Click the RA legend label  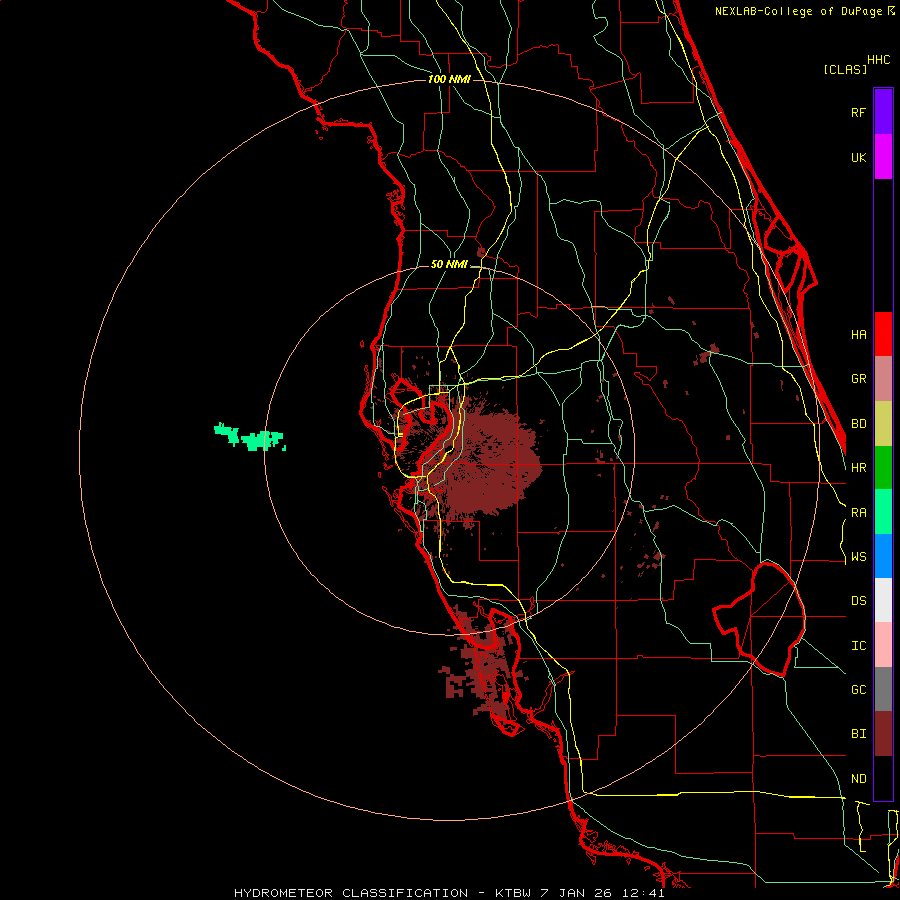coord(858,513)
